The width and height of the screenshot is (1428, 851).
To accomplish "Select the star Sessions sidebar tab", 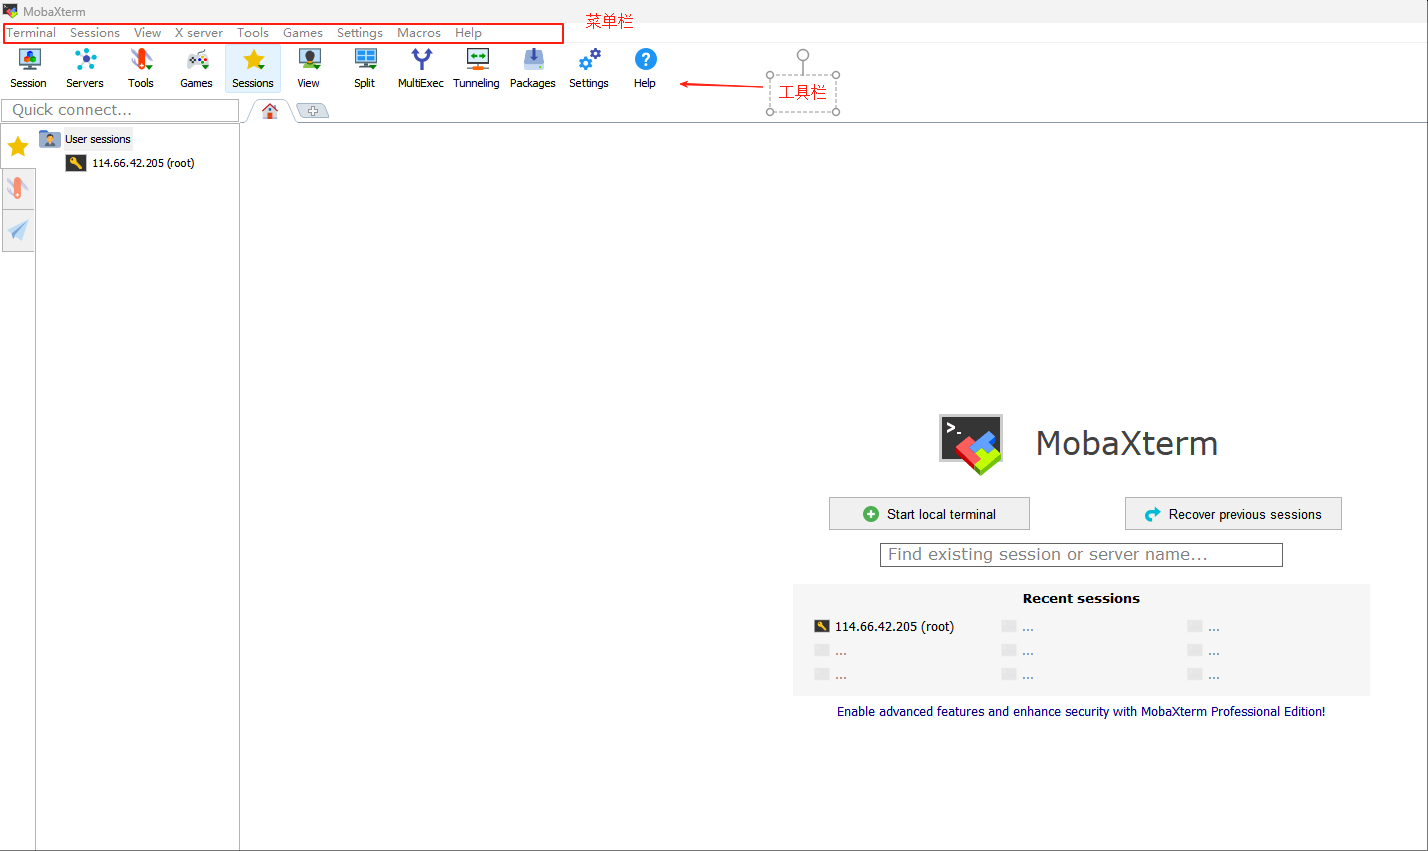I will 18,147.
